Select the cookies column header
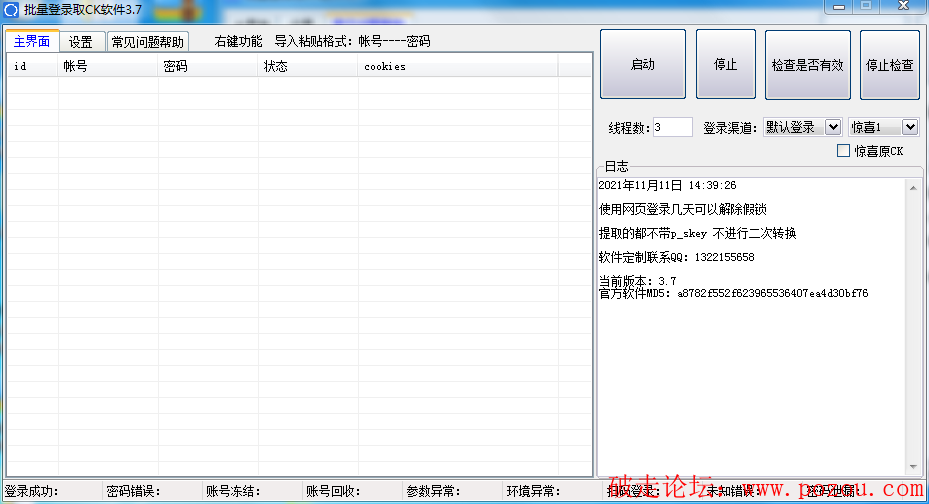The width and height of the screenshot is (929, 504). coord(457,66)
